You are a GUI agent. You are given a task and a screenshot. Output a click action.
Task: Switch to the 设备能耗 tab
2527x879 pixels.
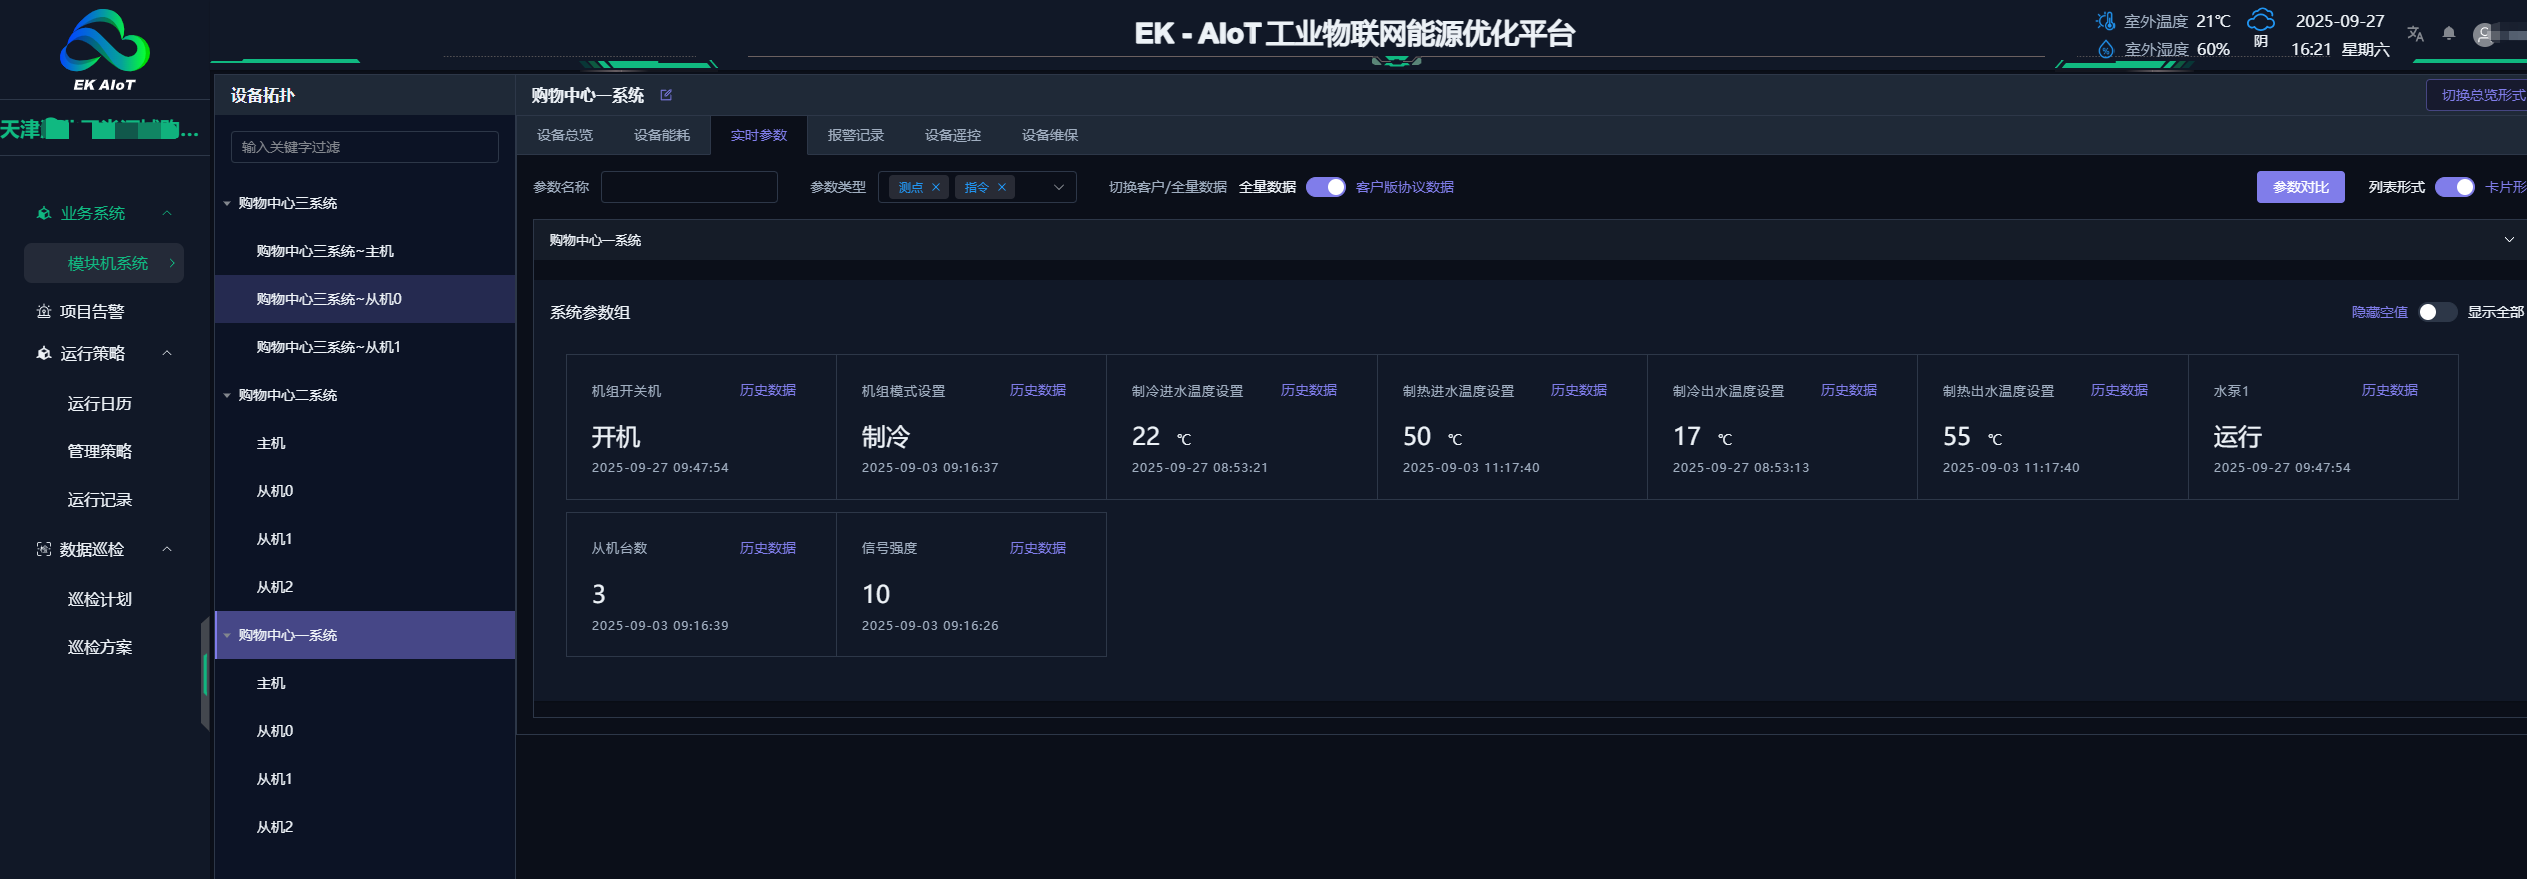pos(661,135)
